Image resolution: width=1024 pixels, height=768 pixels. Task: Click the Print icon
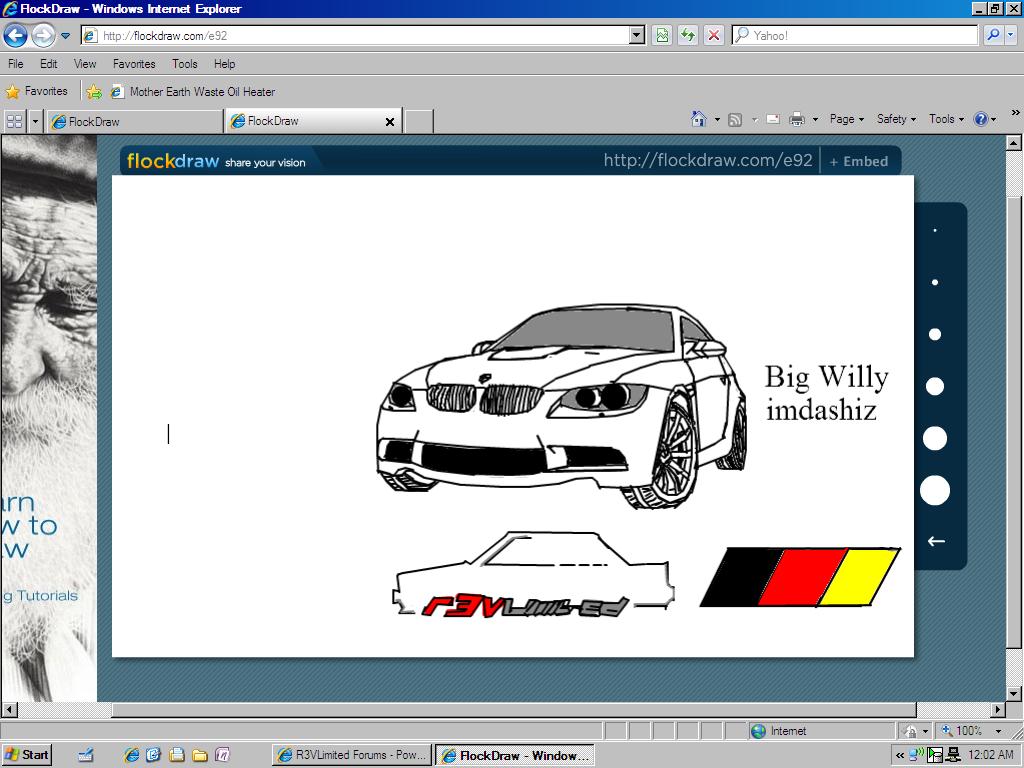(796, 119)
